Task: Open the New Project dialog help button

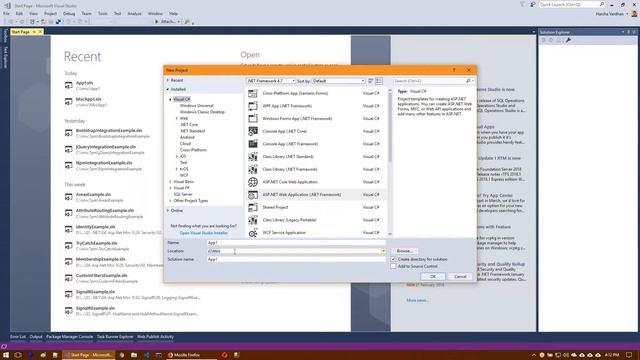Action: tap(454, 70)
